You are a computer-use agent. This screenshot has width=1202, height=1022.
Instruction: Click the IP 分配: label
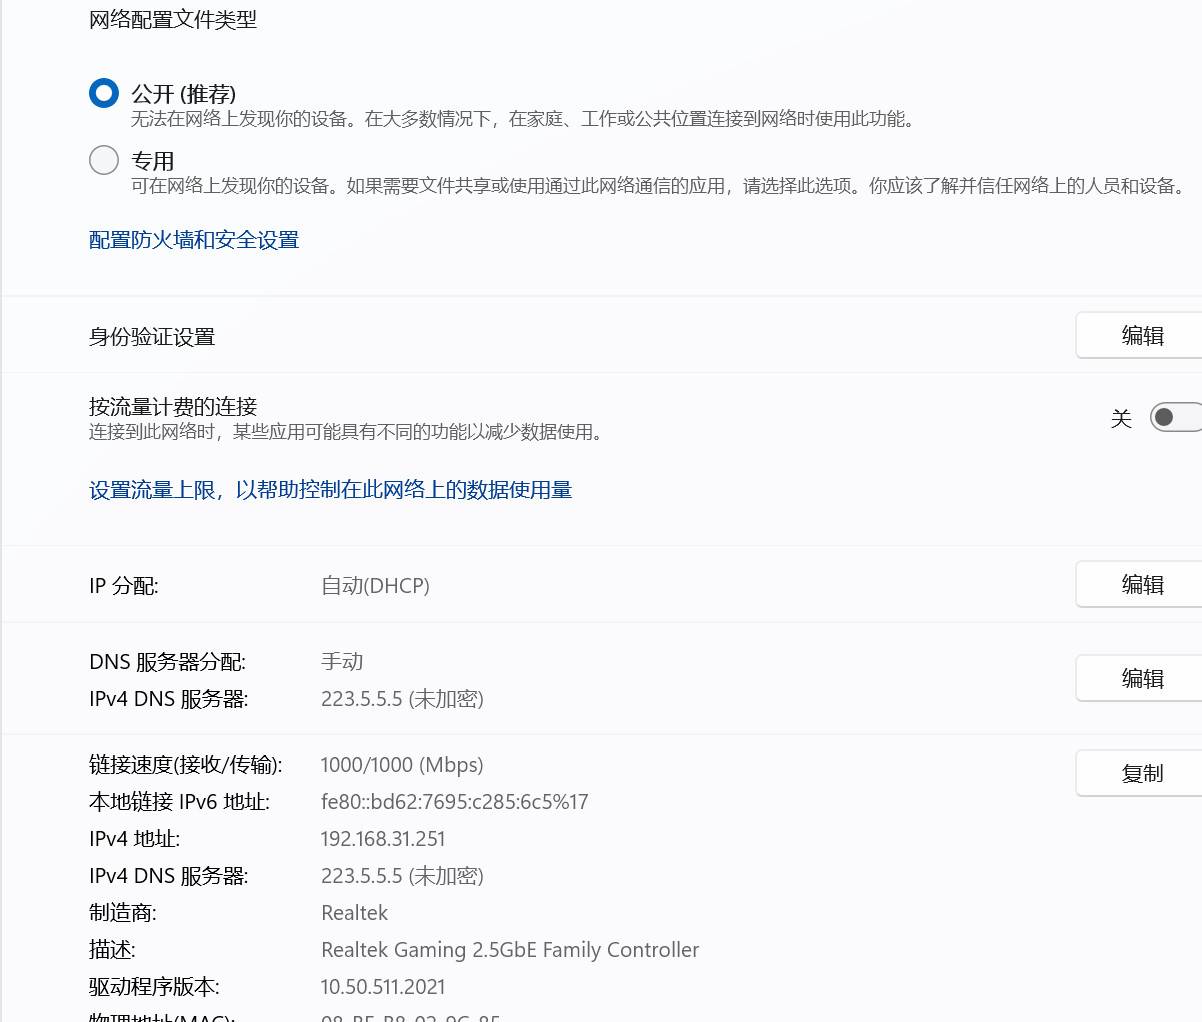point(124,586)
